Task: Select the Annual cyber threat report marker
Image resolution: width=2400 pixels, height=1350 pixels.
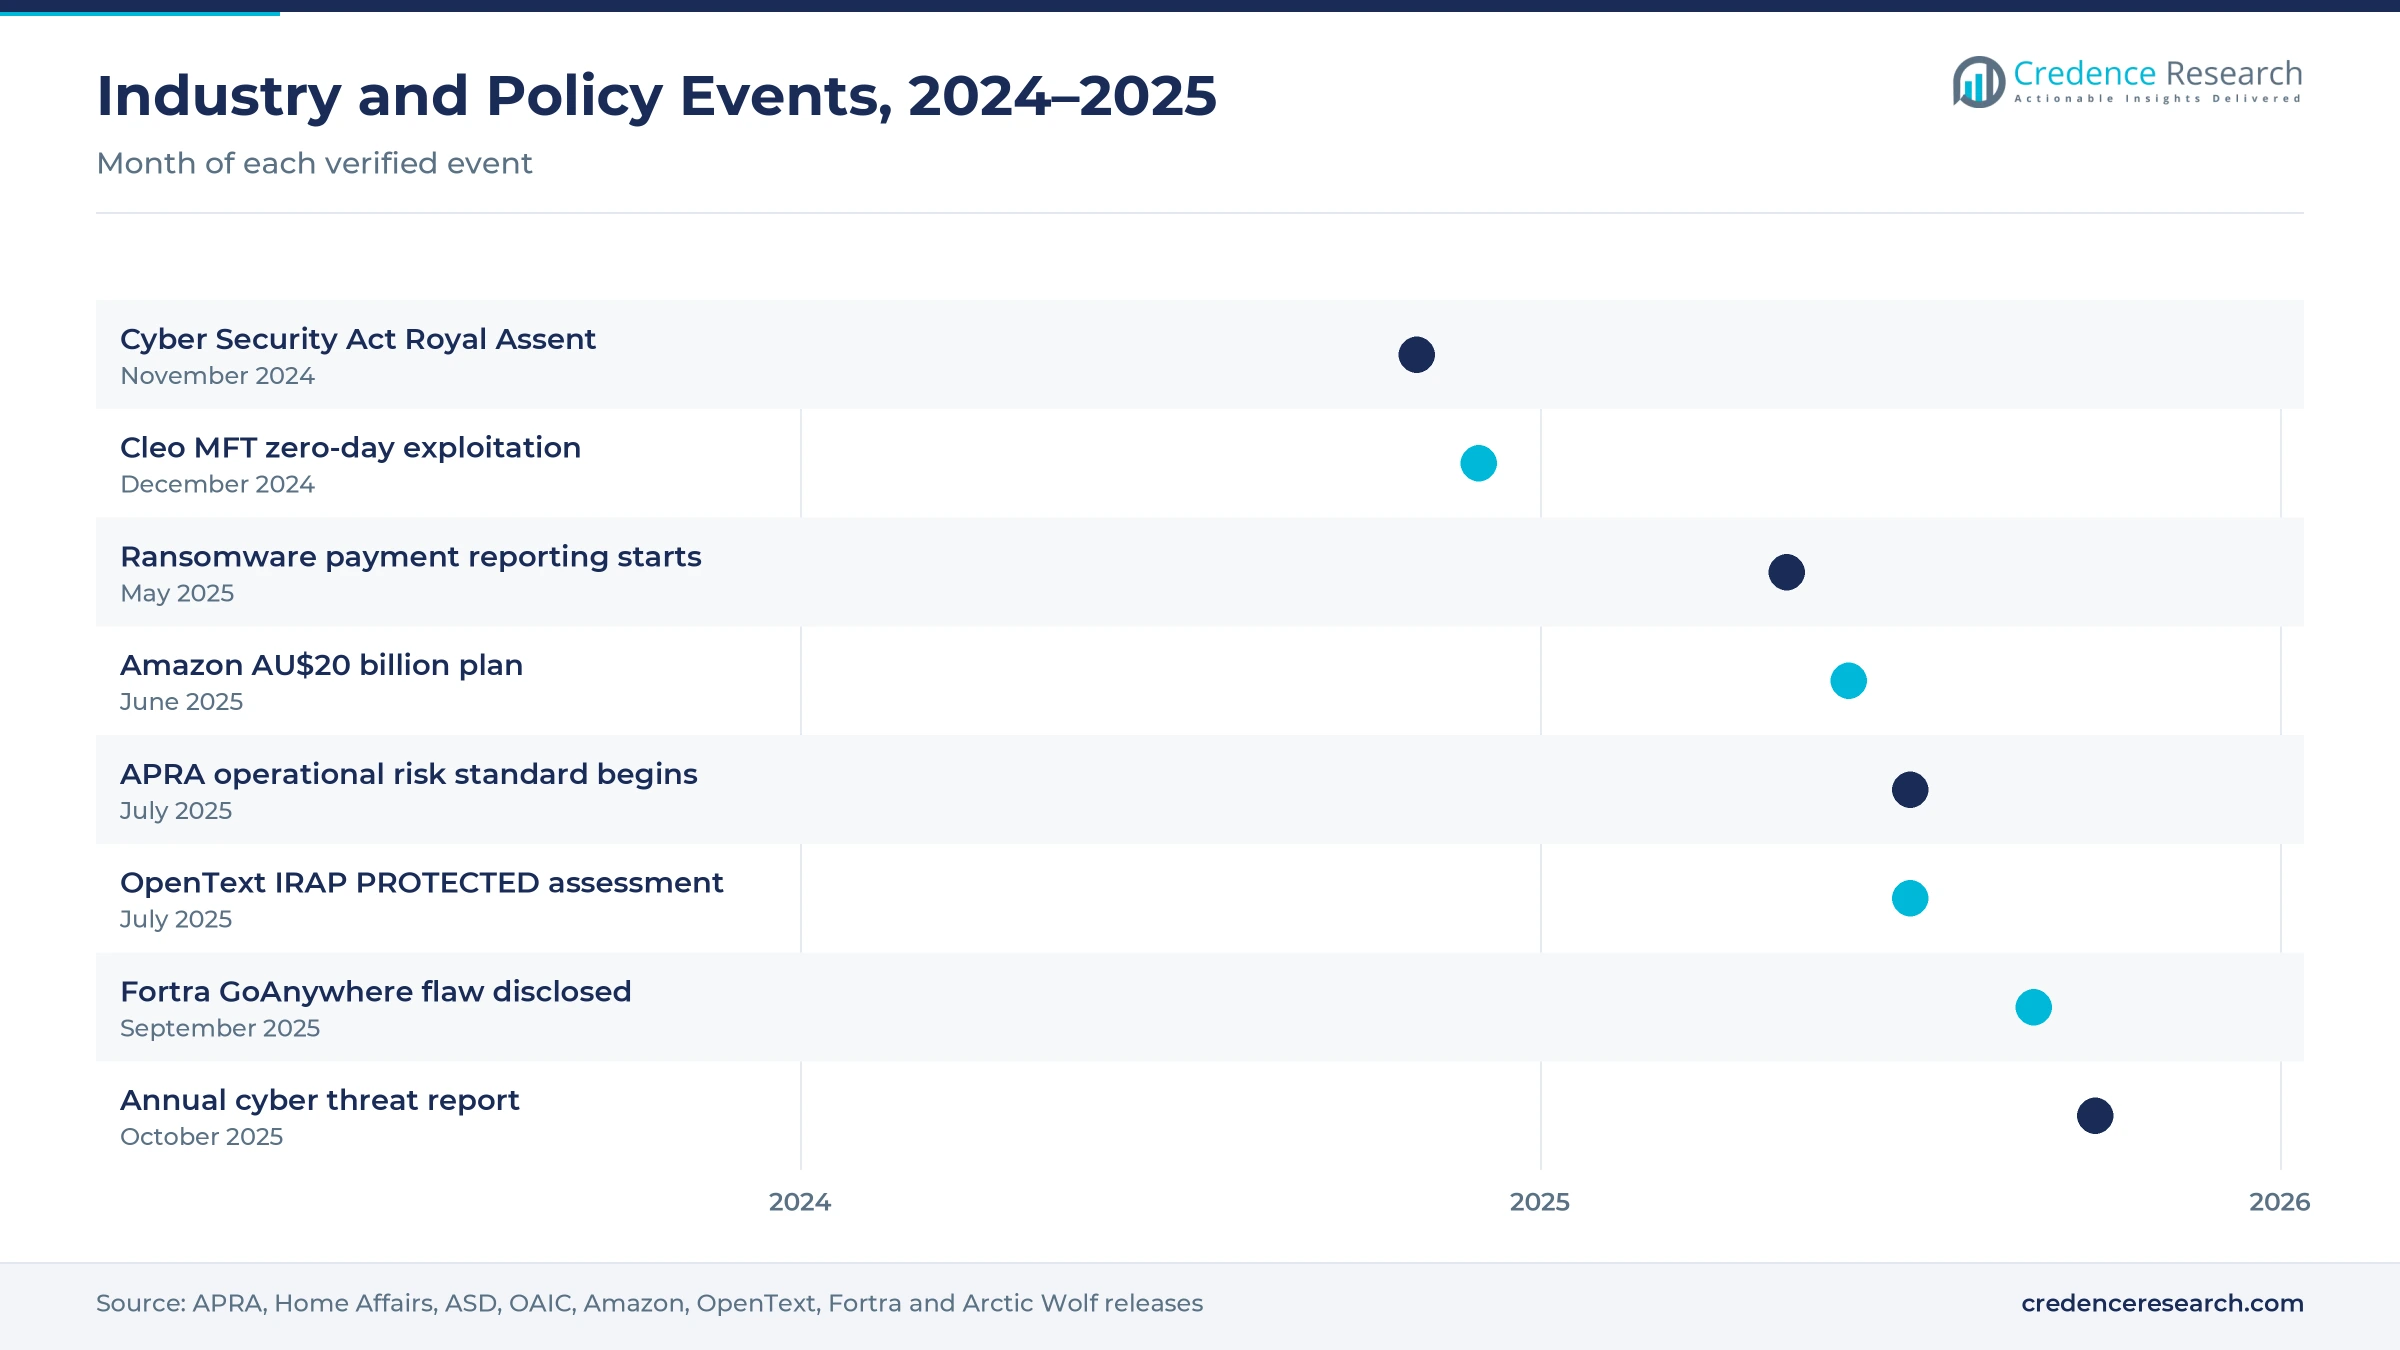Action: point(2095,1116)
